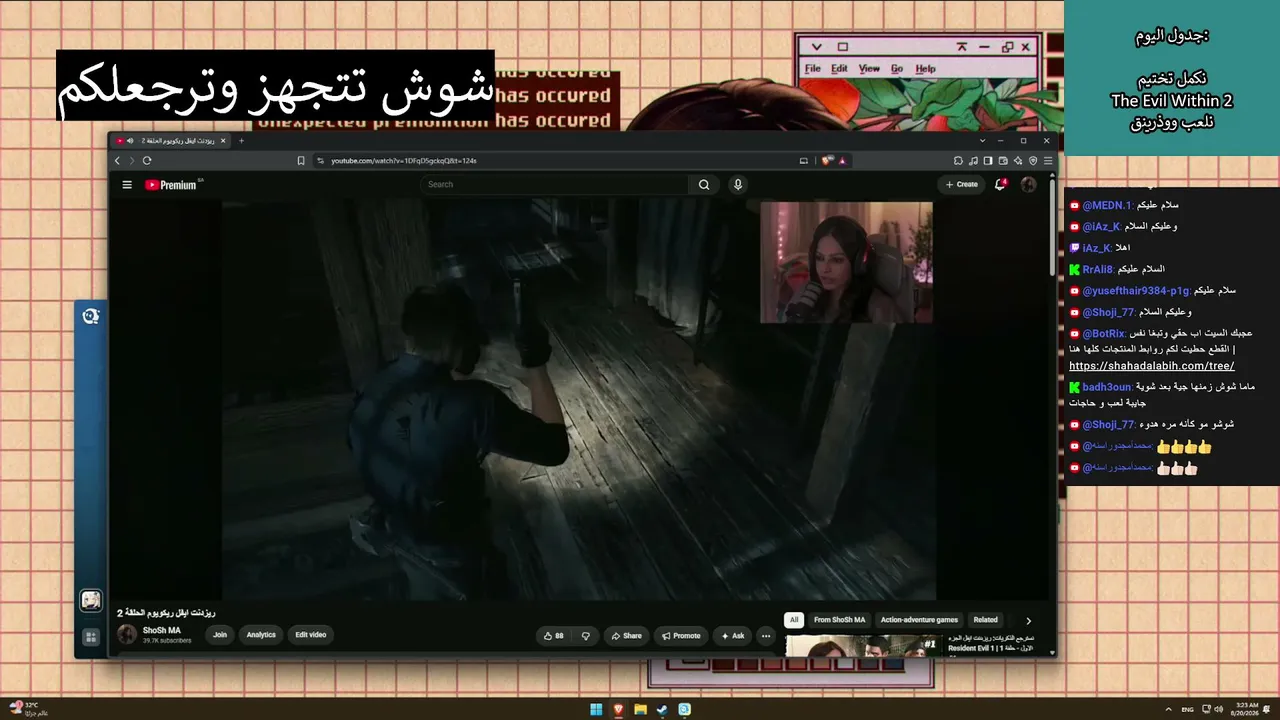The height and width of the screenshot is (720, 1280).
Task: Click the Promote button
Action: [681, 636]
